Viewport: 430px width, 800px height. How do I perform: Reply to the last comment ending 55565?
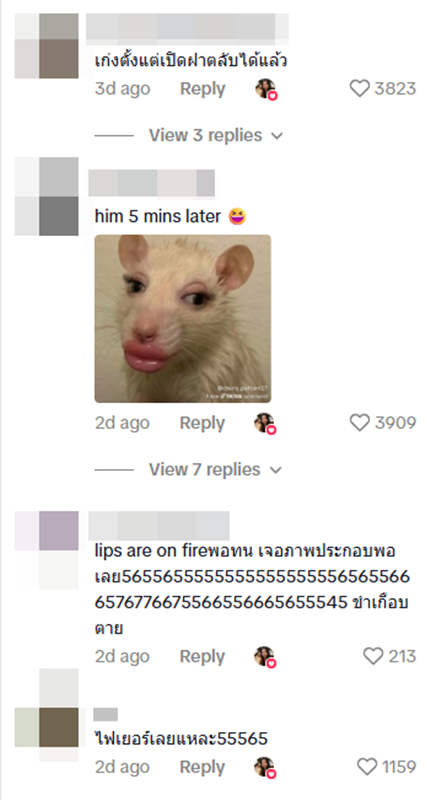(203, 767)
